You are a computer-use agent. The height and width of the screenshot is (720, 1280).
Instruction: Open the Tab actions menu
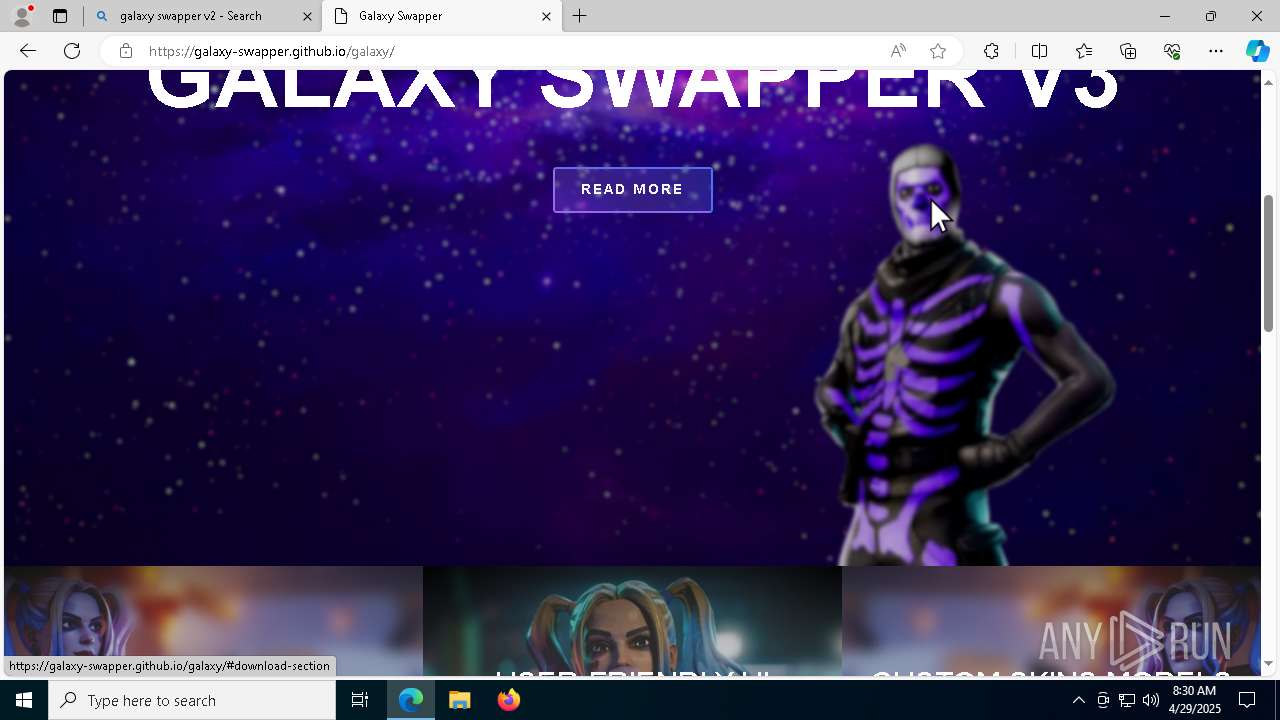click(x=60, y=16)
